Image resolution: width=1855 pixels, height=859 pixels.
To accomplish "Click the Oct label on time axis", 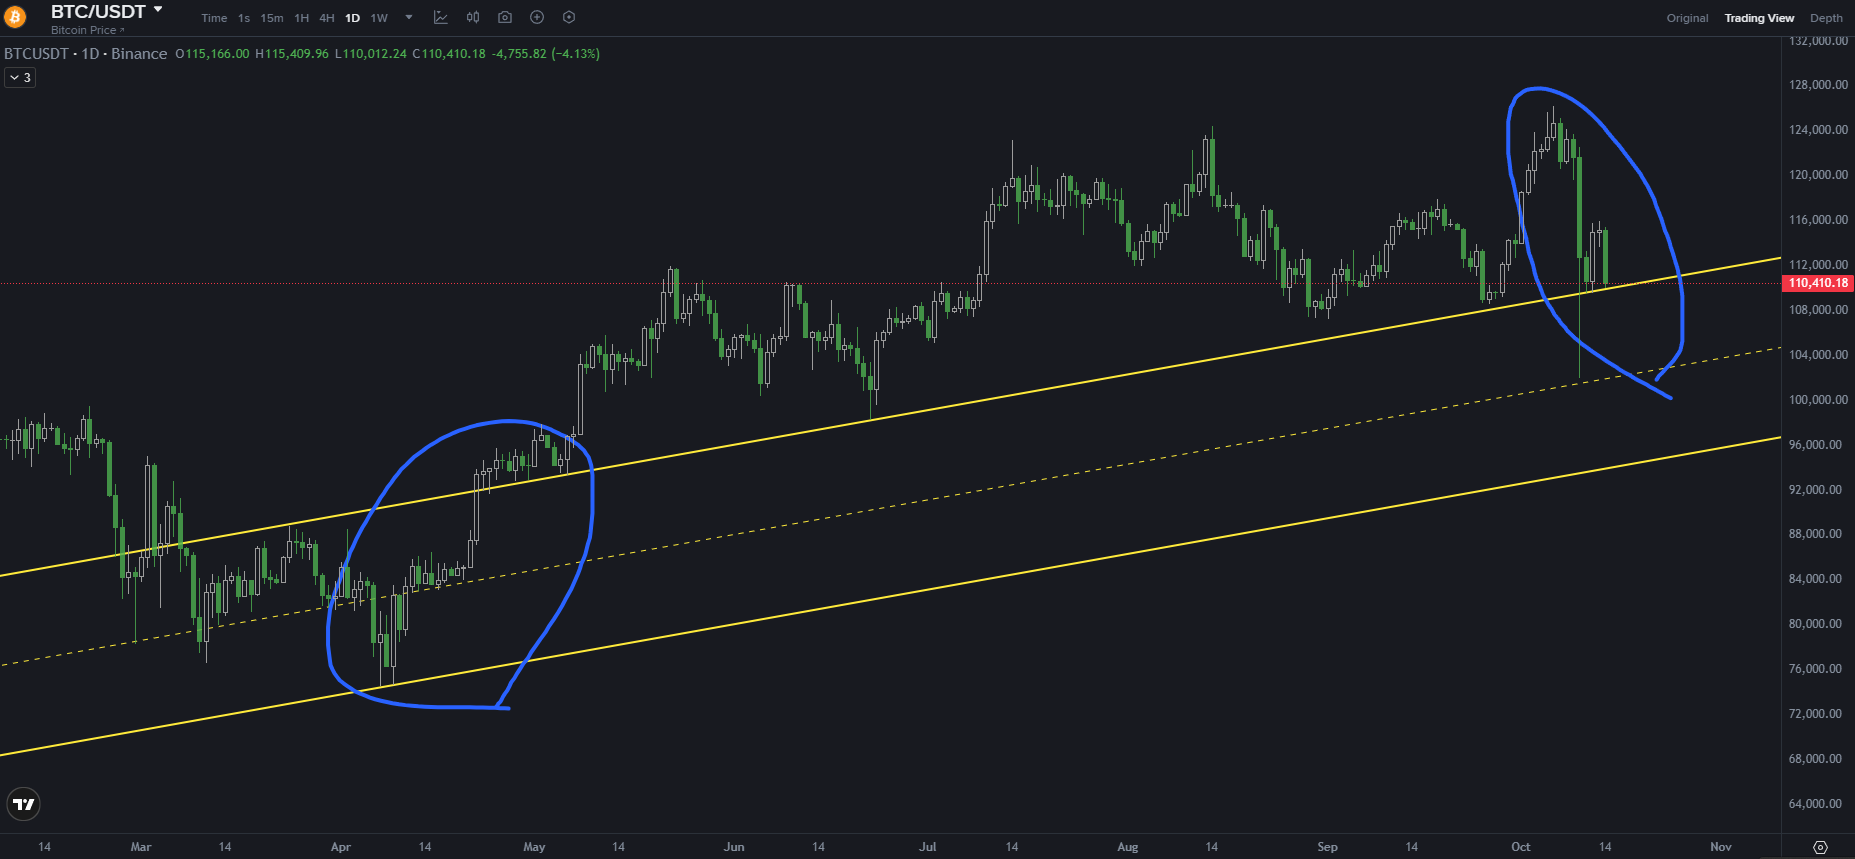I will click(x=1520, y=847).
